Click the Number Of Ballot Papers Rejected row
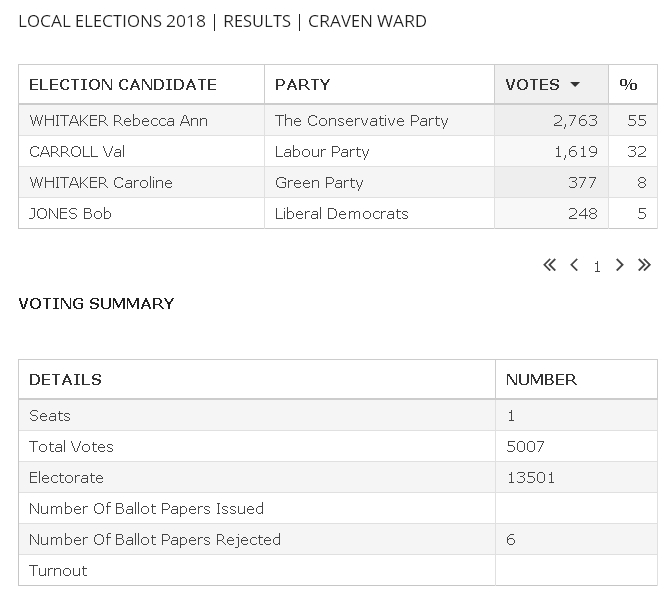 coord(155,540)
